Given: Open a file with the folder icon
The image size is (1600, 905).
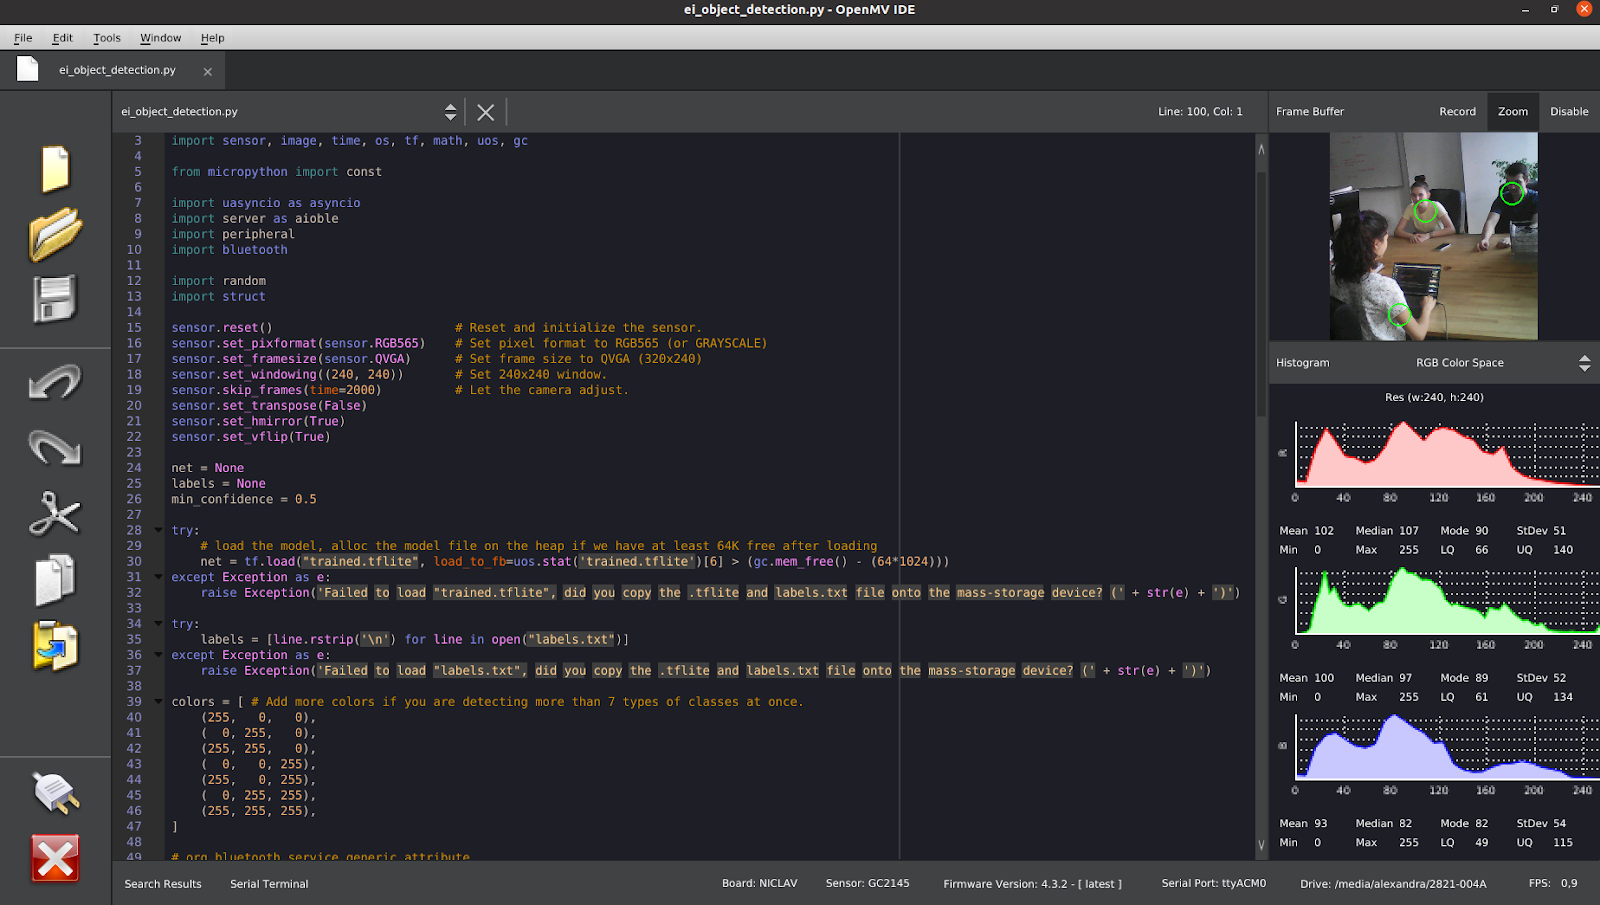Looking at the screenshot, I should pyautogui.click(x=55, y=234).
